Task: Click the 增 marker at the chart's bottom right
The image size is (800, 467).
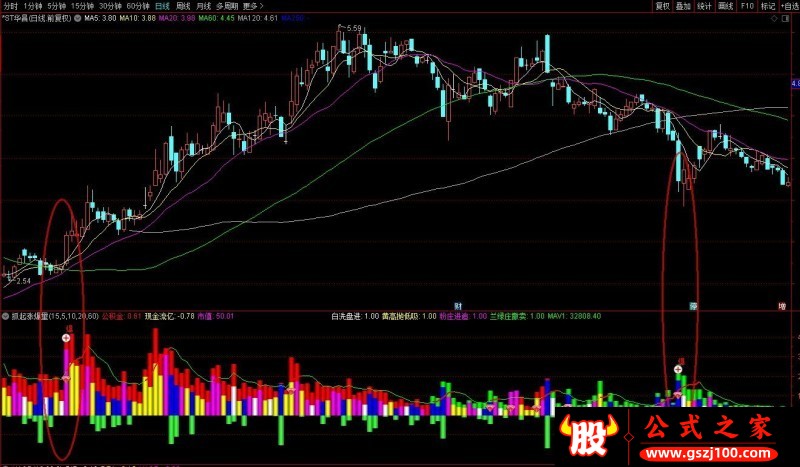Action: click(x=782, y=306)
